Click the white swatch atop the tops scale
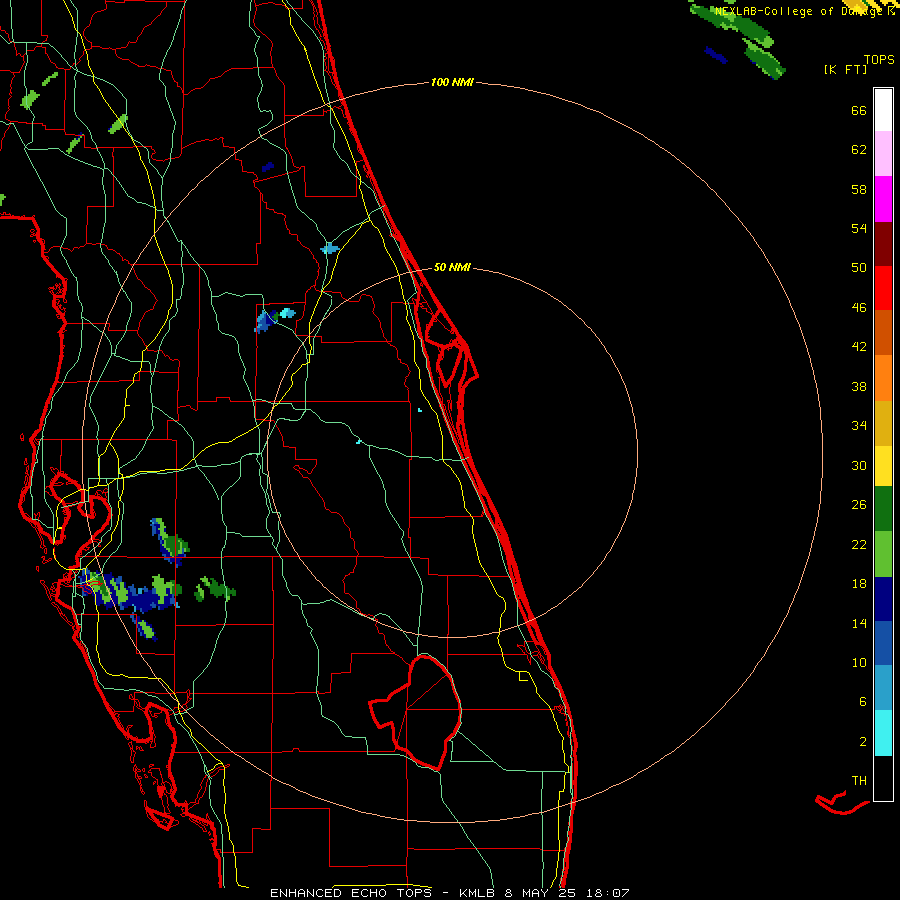 883,110
